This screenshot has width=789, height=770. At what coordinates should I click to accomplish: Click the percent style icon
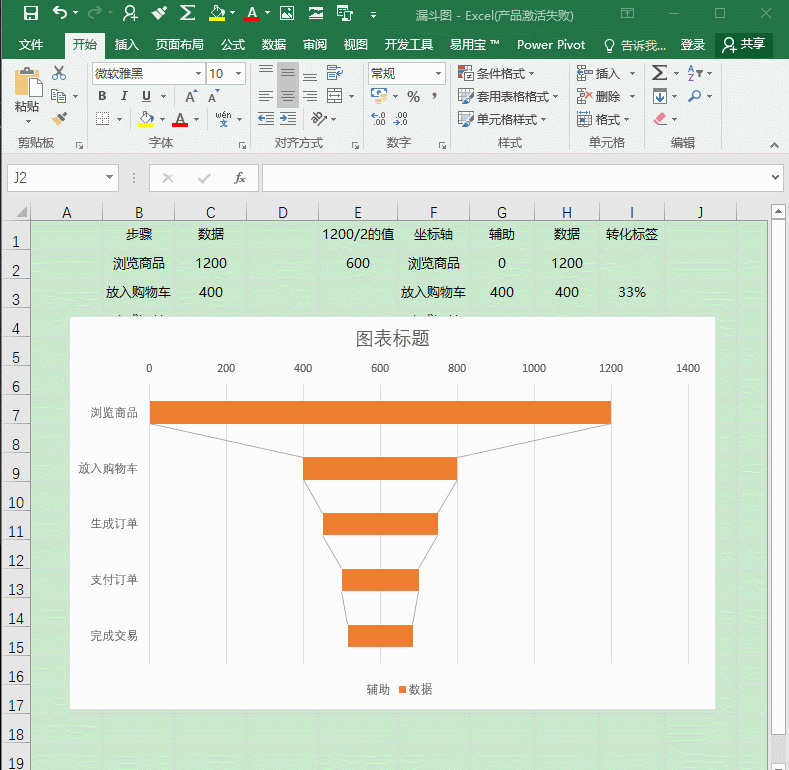click(413, 96)
